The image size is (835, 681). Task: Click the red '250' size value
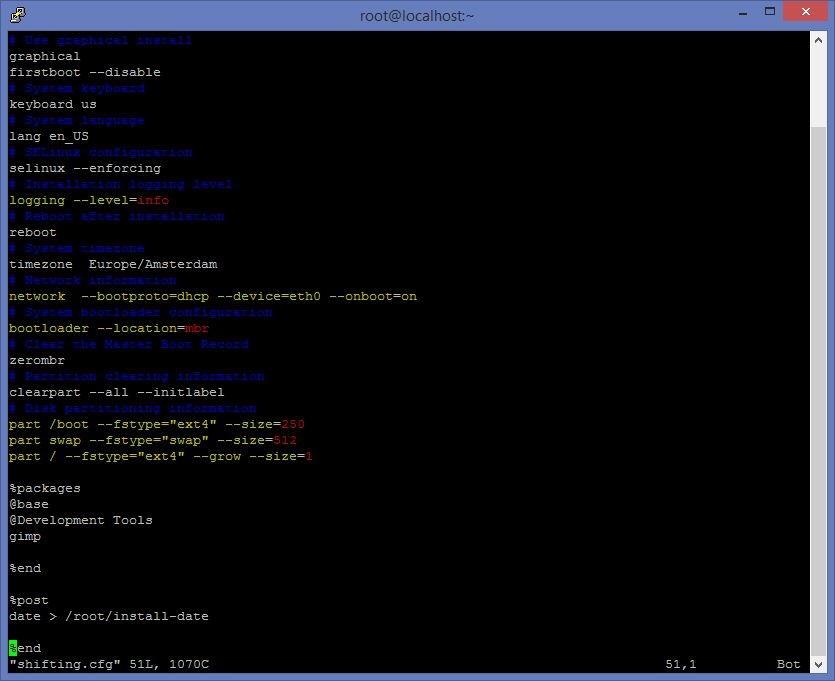tap(293, 424)
